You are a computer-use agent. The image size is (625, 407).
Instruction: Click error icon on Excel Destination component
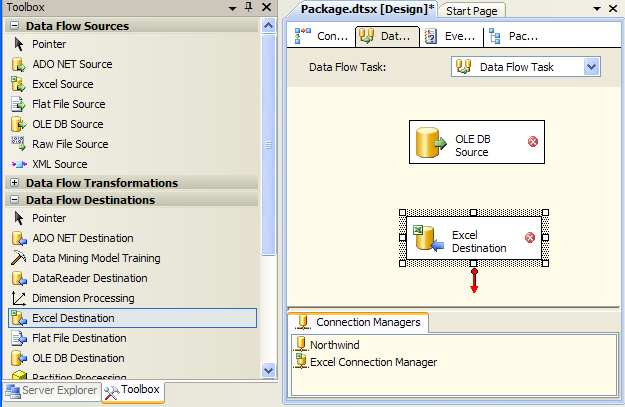tap(530, 238)
